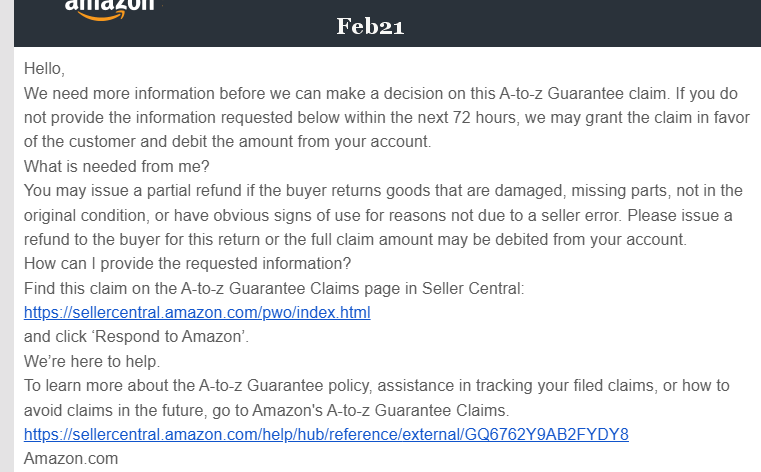Click the '72 hours' text in the first paragraph
This screenshot has height=472, width=761.
pos(484,117)
